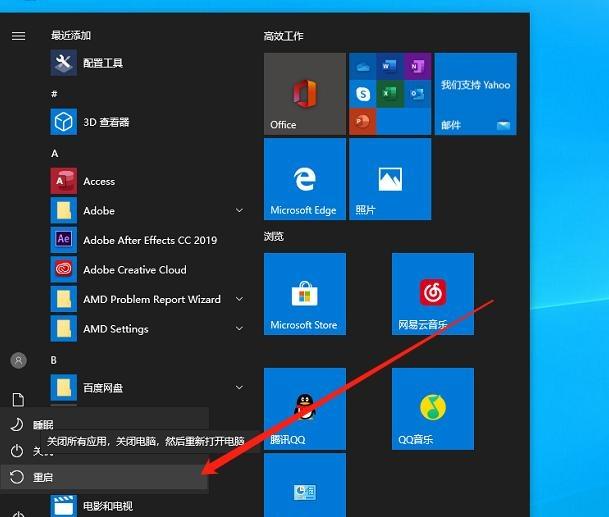Select 关机 shut down in power menu

pyautogui.click(x=104, y=451)
